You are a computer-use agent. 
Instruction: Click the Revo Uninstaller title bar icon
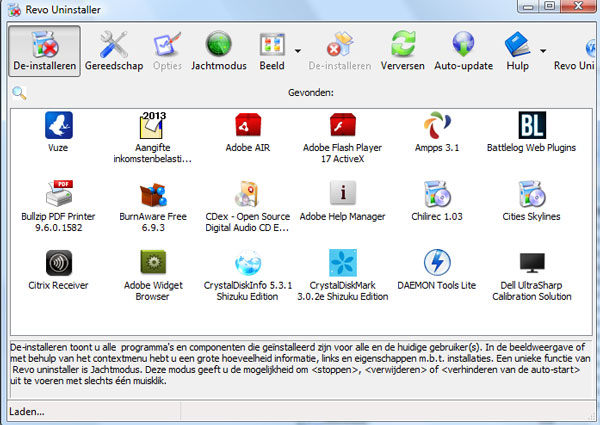point(15,10)
